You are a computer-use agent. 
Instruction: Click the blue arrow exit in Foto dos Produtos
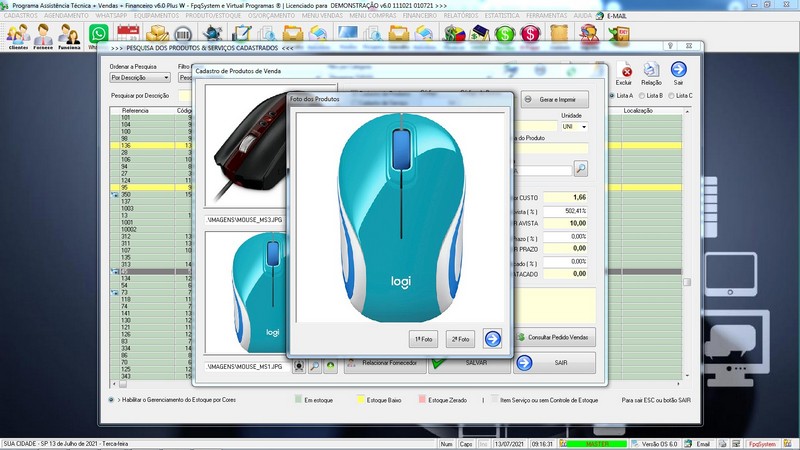point(492,339)
